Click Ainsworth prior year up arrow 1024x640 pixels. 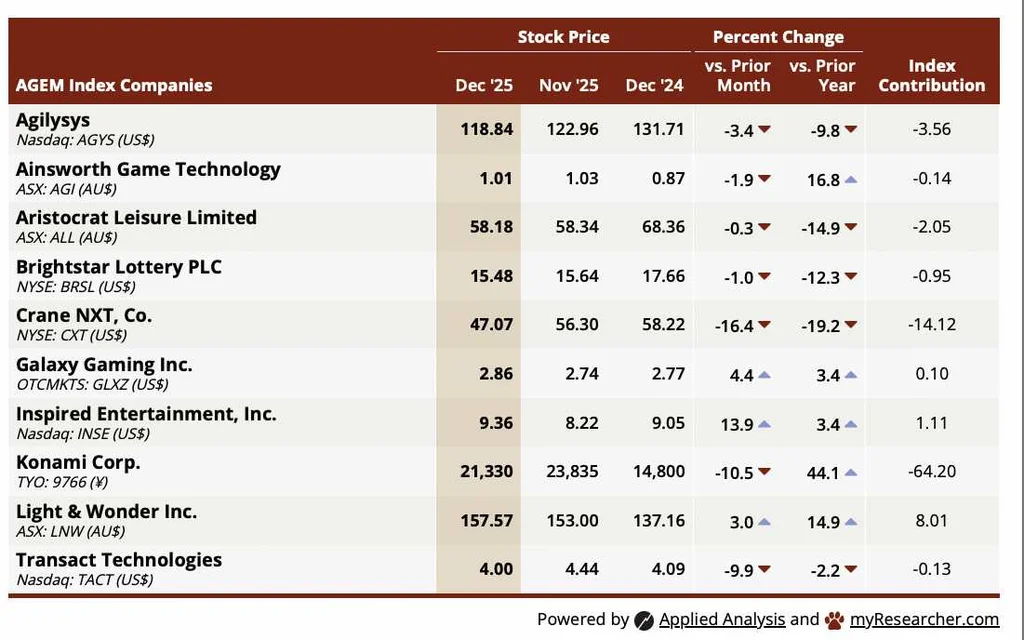[851, 179]
